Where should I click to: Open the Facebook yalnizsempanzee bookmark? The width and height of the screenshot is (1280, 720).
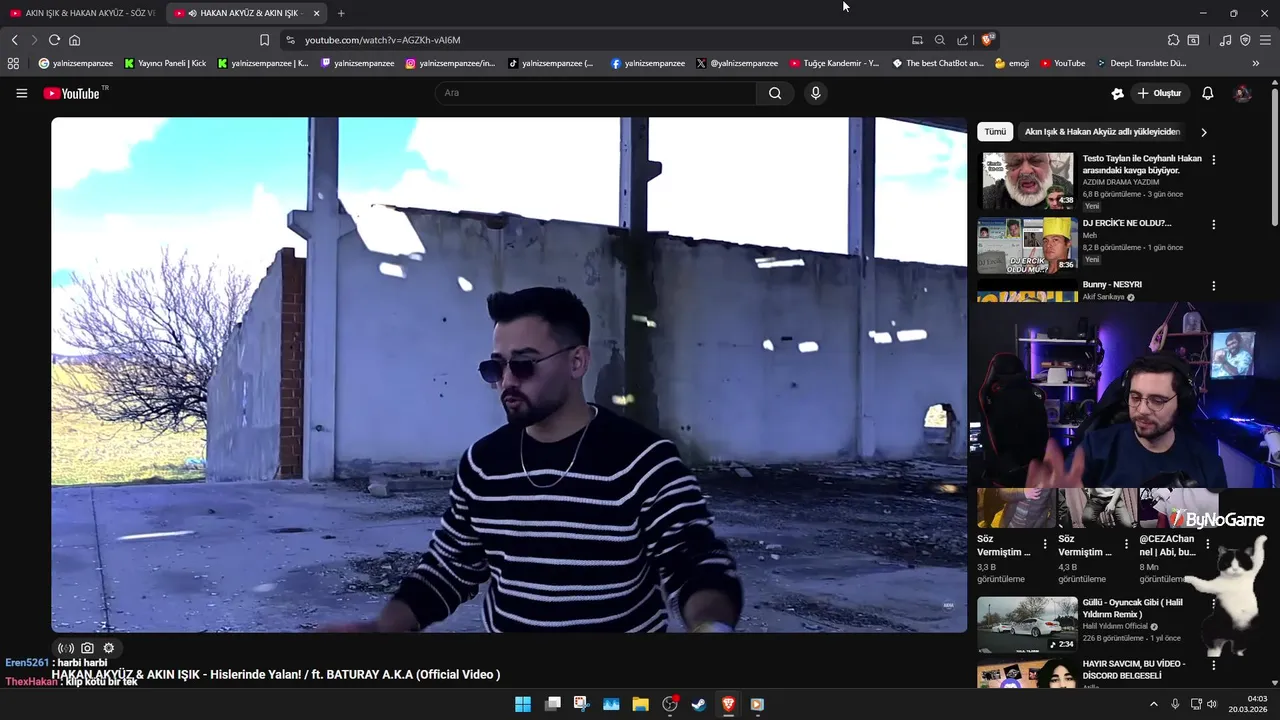[x=647, y=63]
